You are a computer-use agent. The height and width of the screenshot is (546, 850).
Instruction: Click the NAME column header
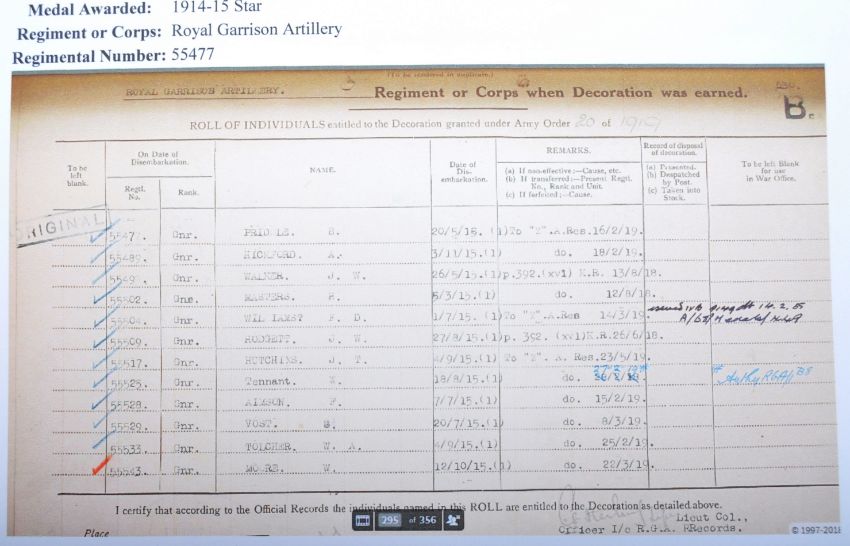coord(321,170)
